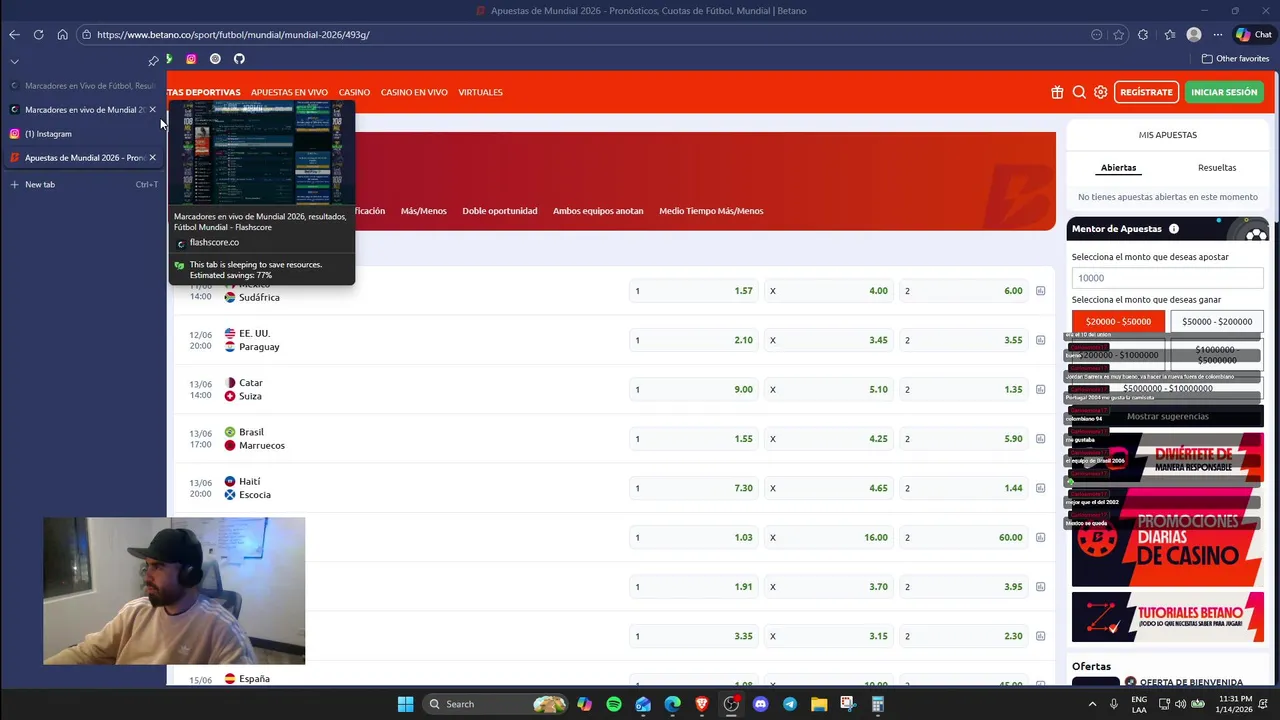The image size is (1280, 720).
Task: Click the Windows Start button
Action: pyautogui.click(x=405, y=704)
